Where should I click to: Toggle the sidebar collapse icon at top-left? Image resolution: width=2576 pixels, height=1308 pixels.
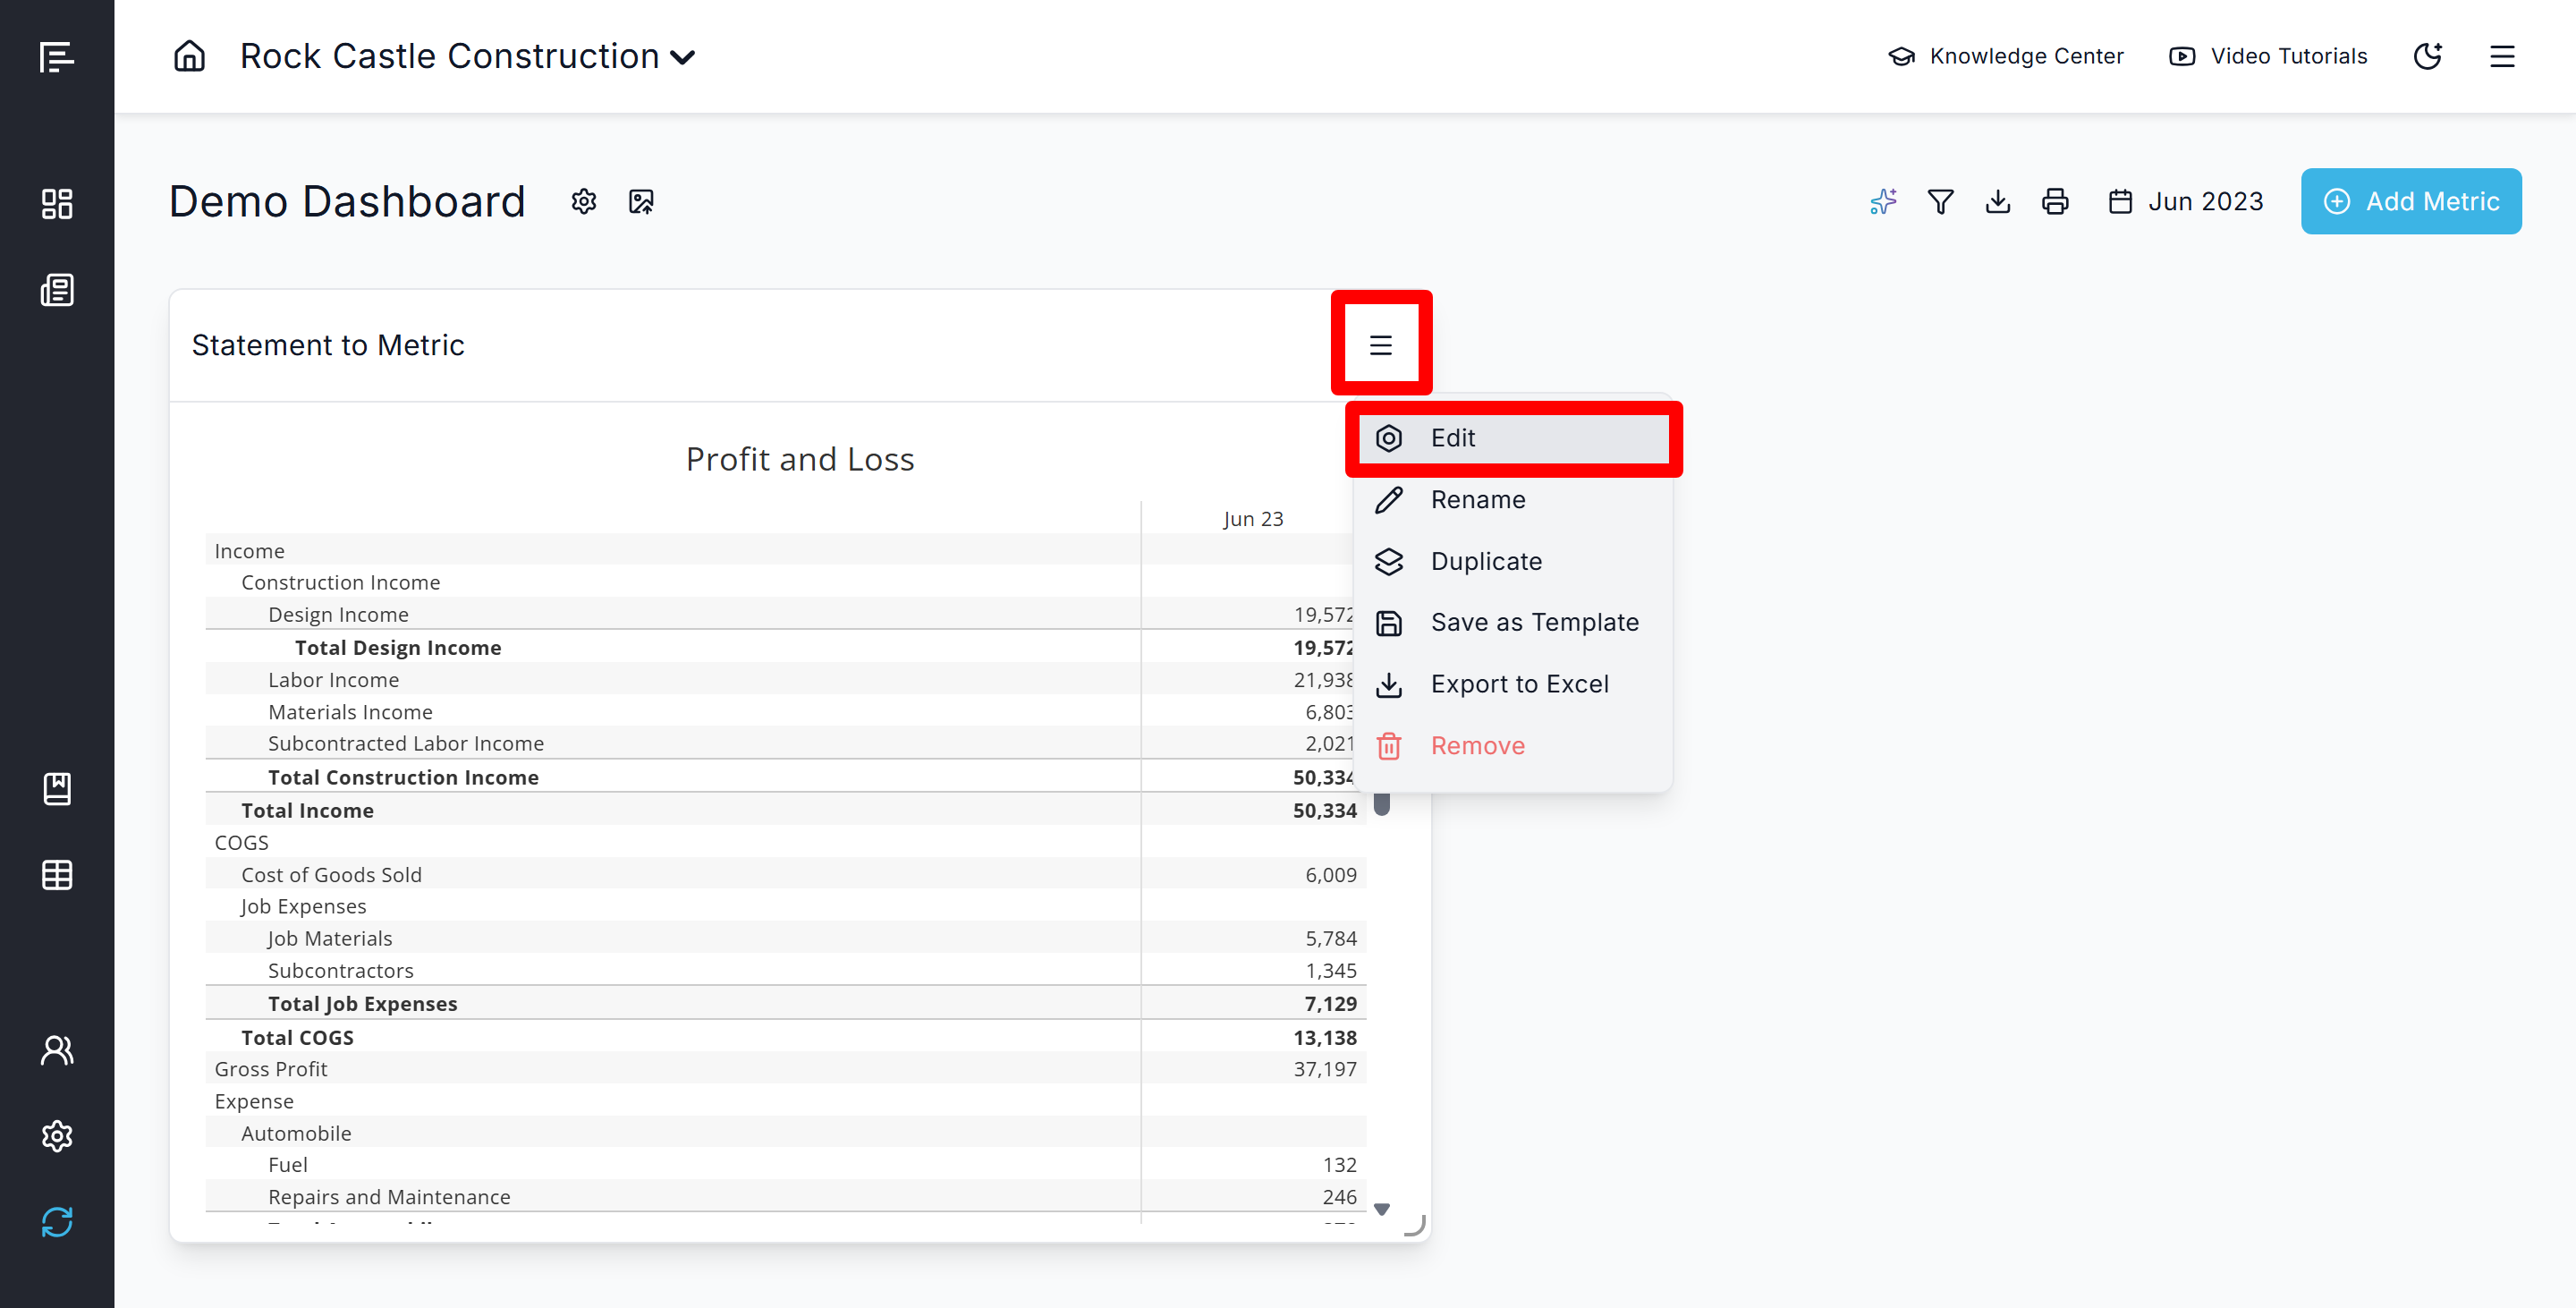57,57
